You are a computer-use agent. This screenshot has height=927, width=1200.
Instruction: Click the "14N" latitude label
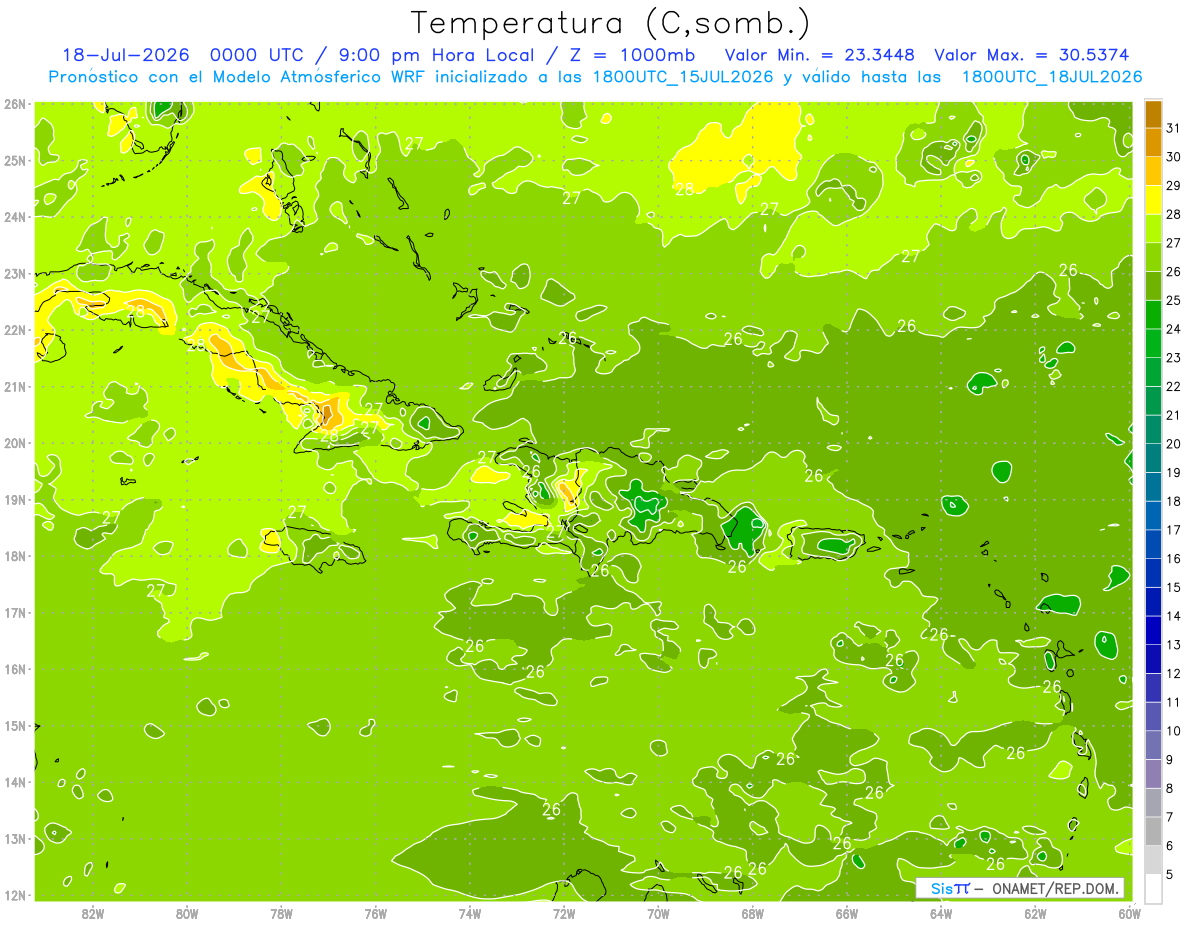pyautogui.click(x=15, y=782)
